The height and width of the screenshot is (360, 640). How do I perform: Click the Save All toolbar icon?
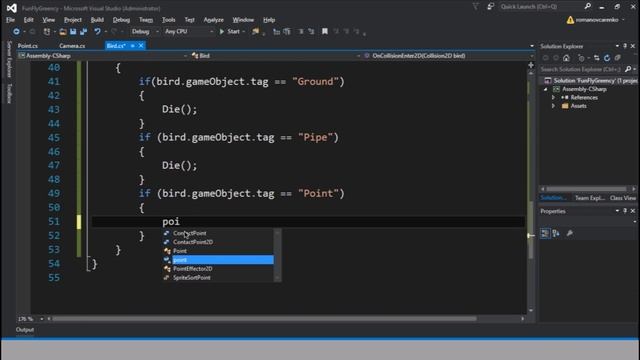83,31
